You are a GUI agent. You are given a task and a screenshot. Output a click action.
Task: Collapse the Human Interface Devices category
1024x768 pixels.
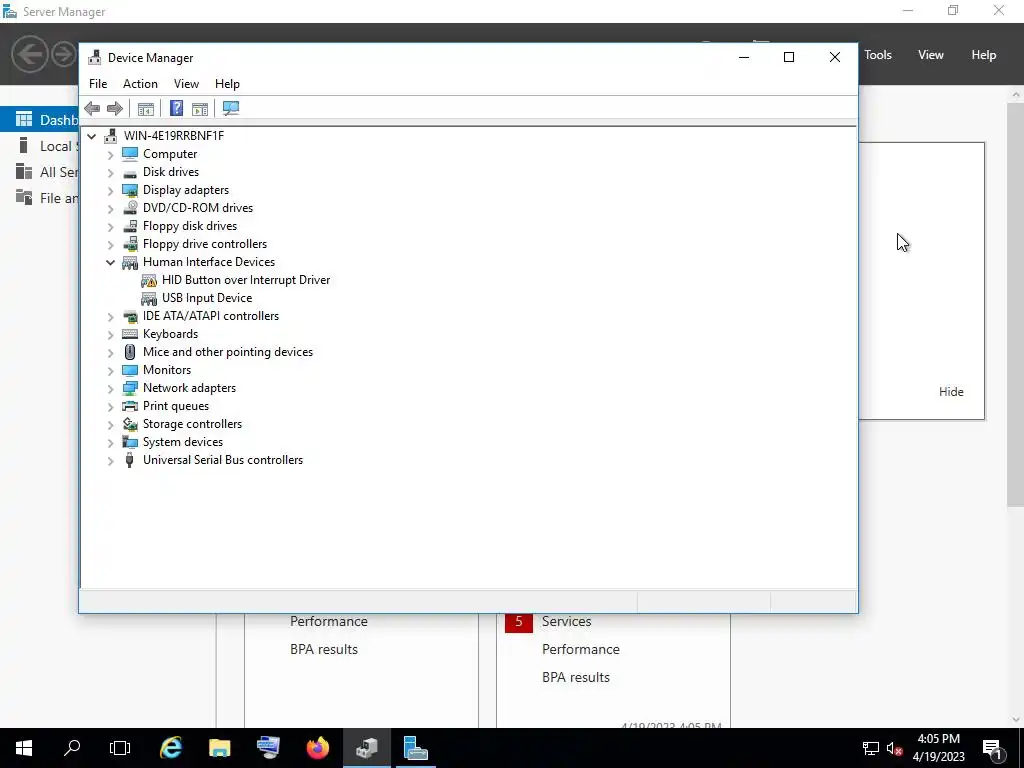110,262
